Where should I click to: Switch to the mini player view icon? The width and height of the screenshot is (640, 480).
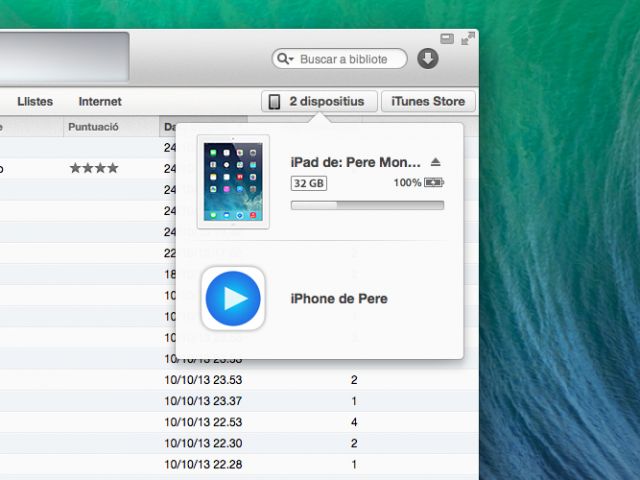click(447, 39)
